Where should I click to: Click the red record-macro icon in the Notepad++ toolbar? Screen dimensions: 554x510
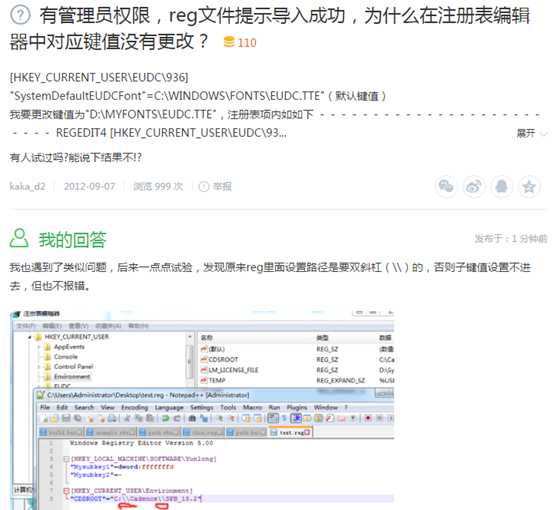click(368, 419)
